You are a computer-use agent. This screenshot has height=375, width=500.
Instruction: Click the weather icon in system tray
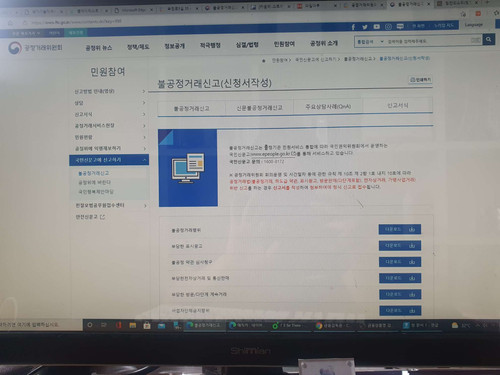[x=455, y=325]
